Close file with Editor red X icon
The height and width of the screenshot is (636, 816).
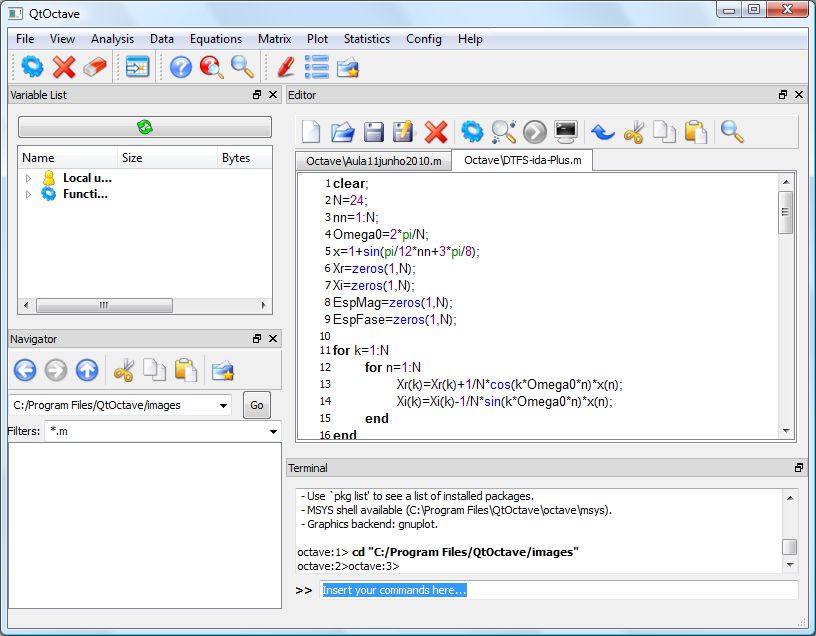tap(436, 132)
